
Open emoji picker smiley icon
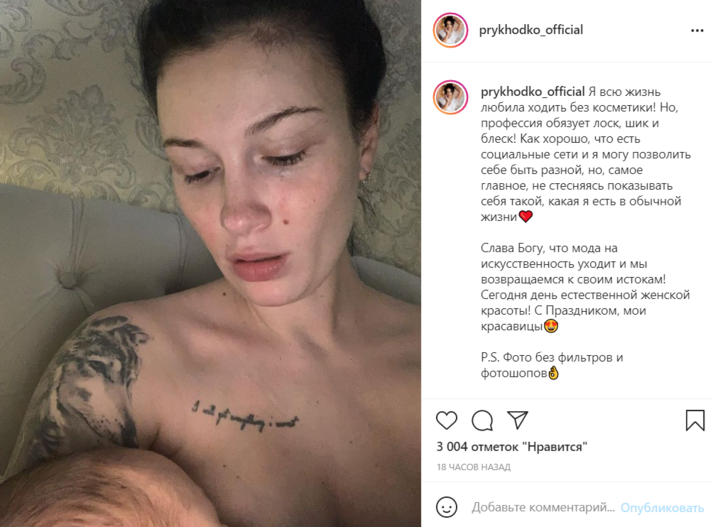[447, 507]
